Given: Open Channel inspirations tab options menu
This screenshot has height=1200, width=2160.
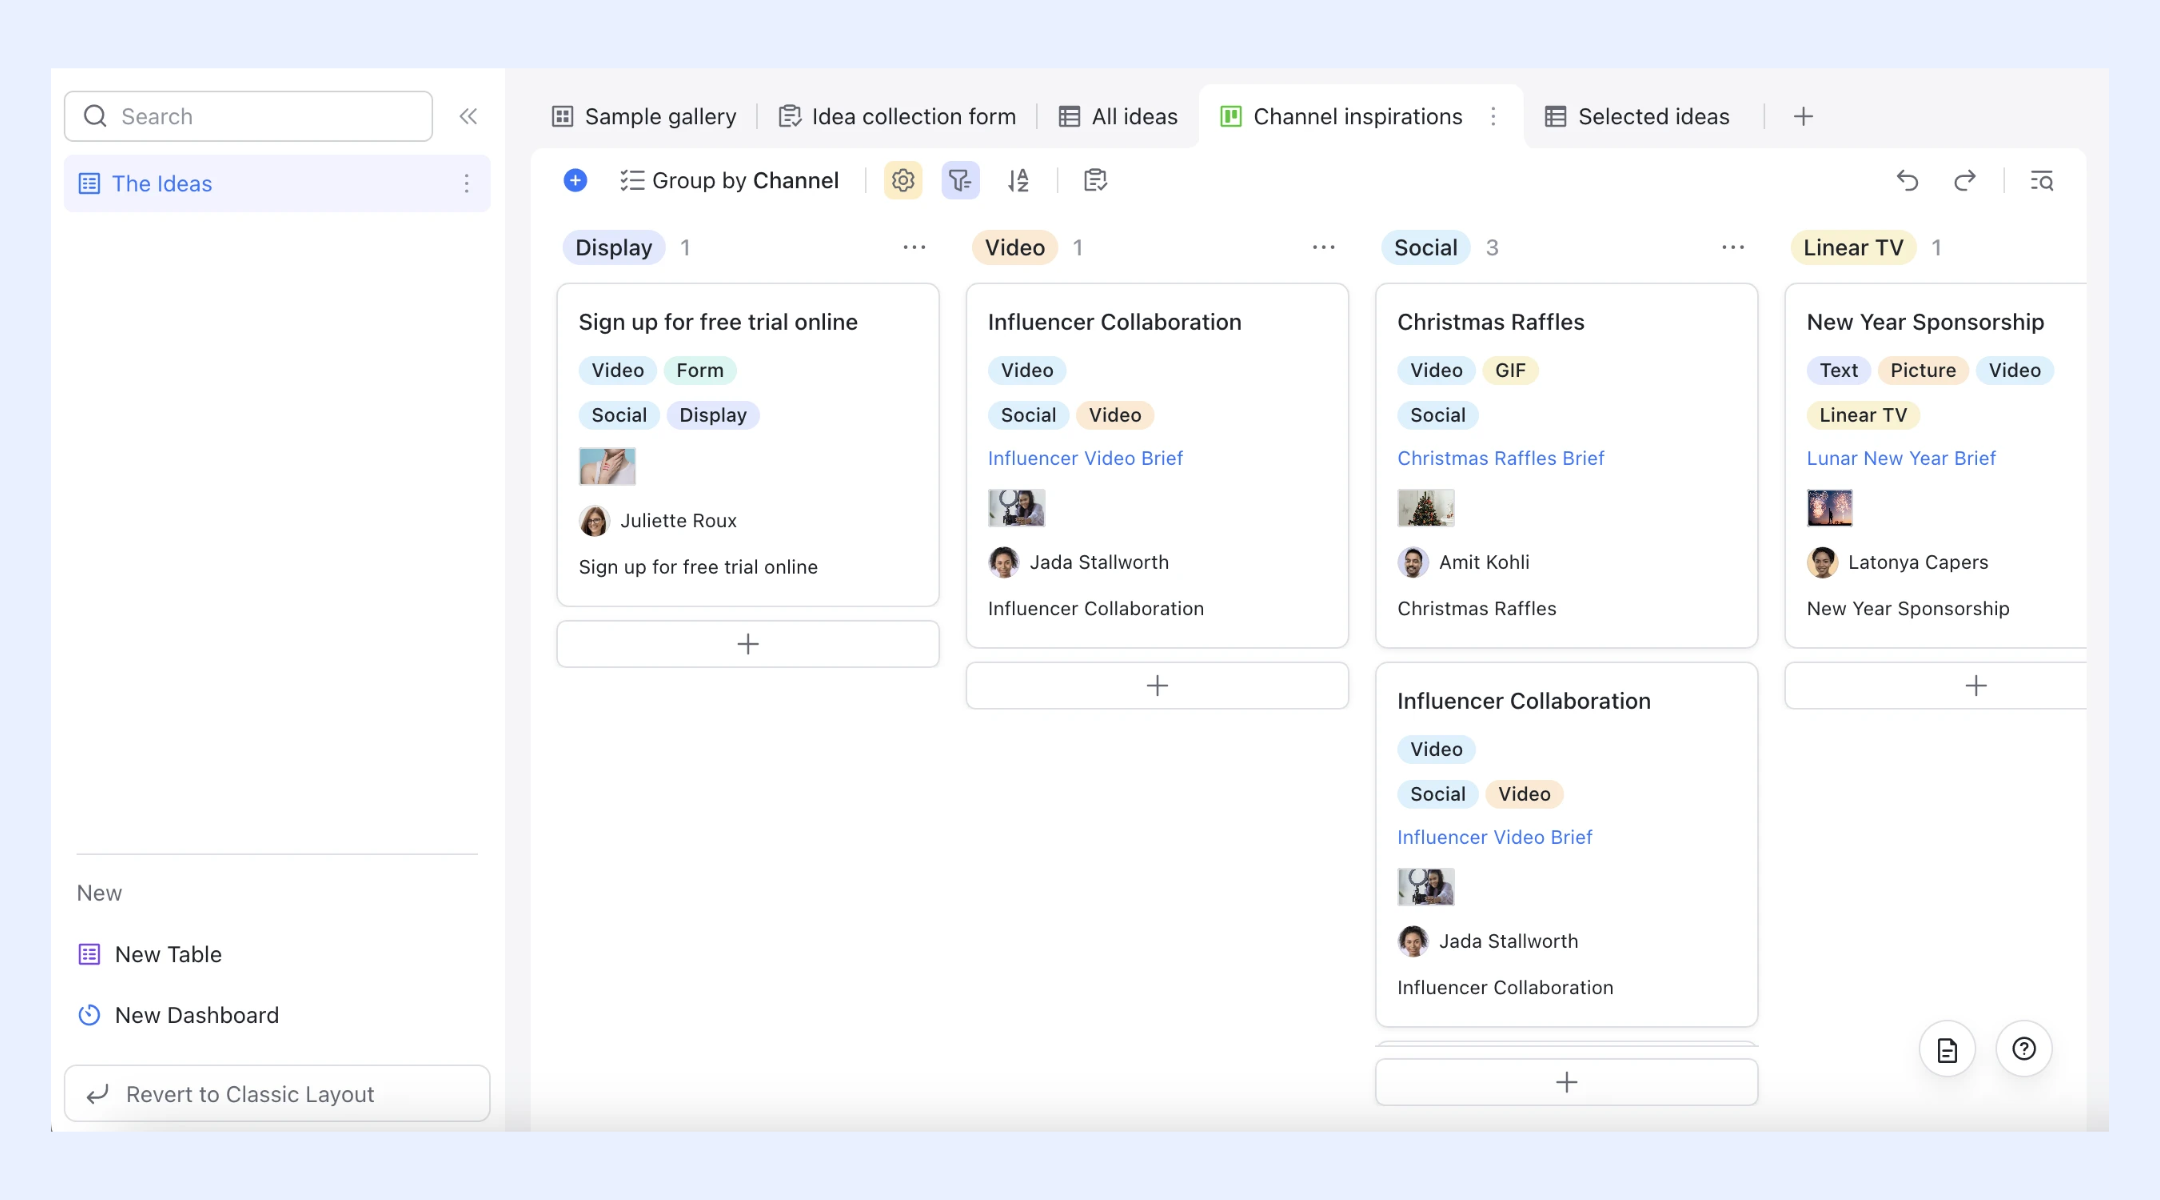Looking at the screenshot, I should pos(1493,116).
